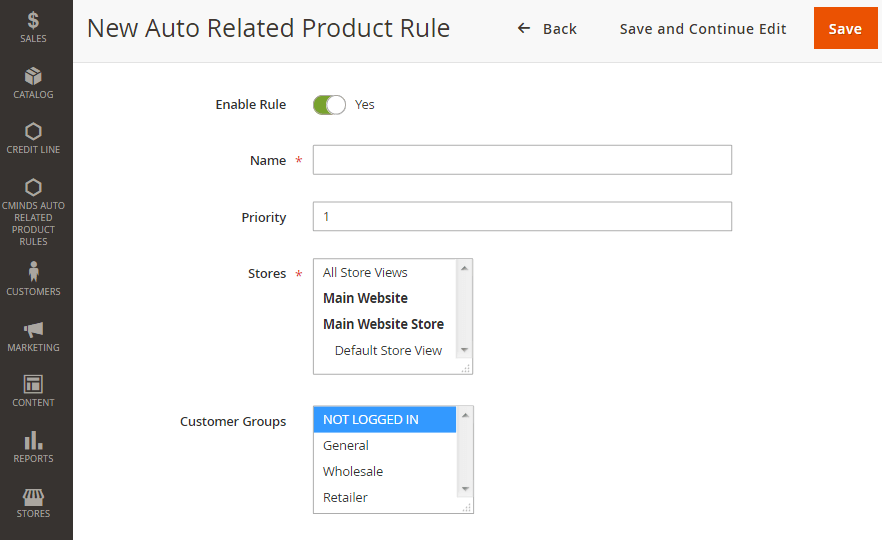This screenshot has height=540, width=882.
Task: Open the Catalog cube icon
Action: click(x=33, y=76)
